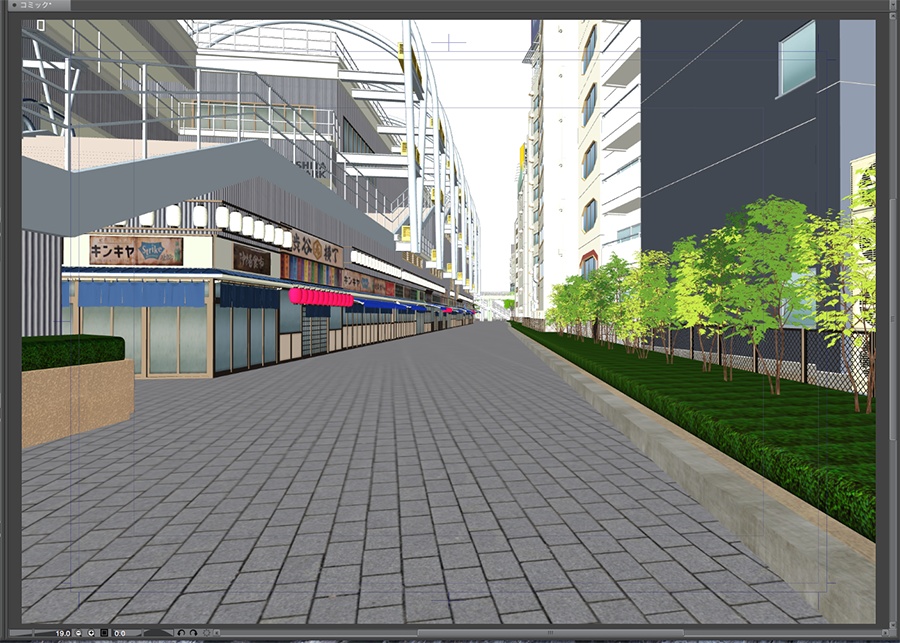Select the Zoom Out magnifier icon
This screenshot has height=643, width=900.
pyautogui.click(x=77, y=632)
